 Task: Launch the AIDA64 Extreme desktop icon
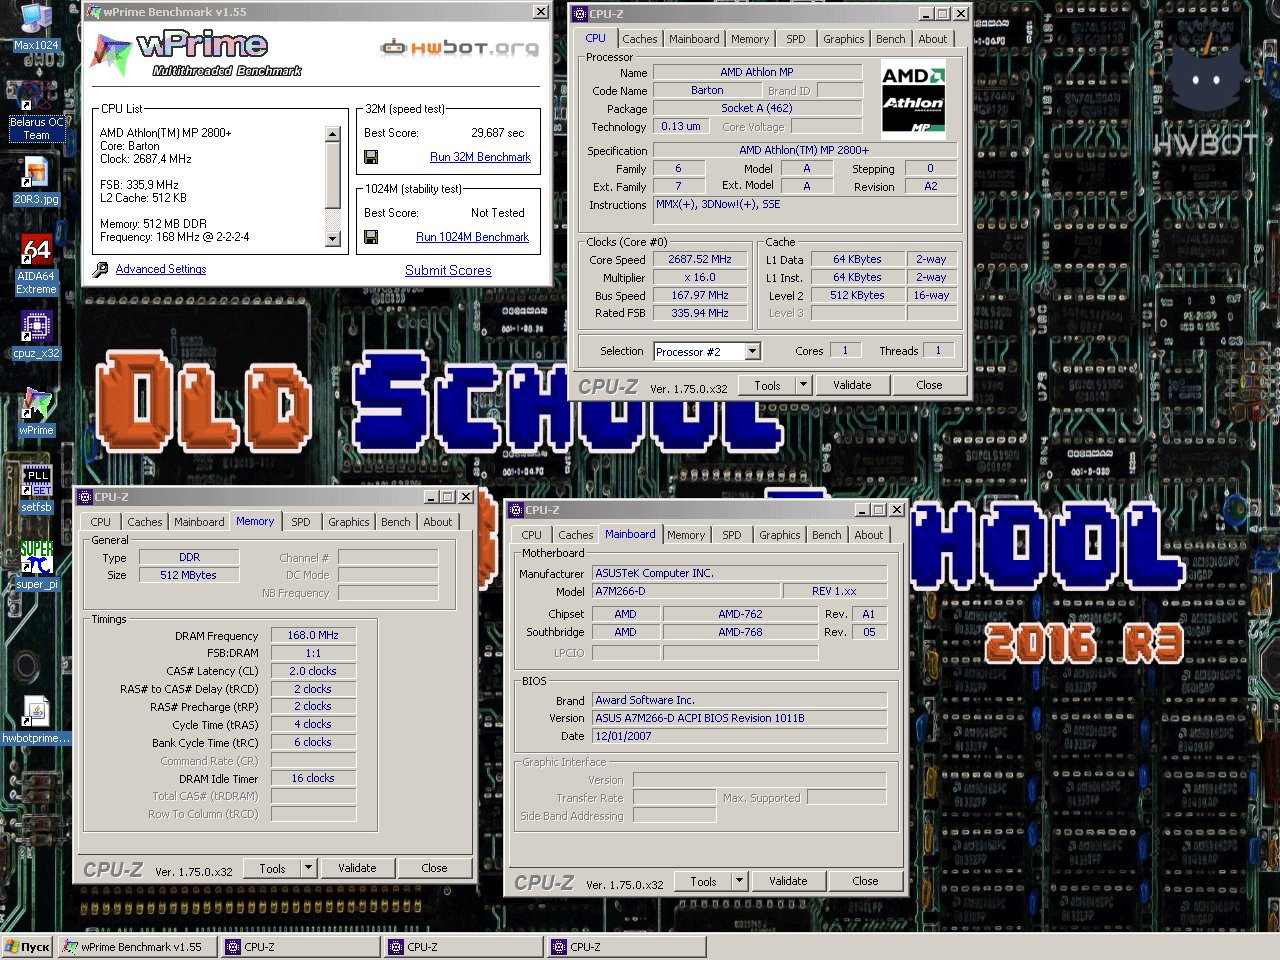pos(36,265)
